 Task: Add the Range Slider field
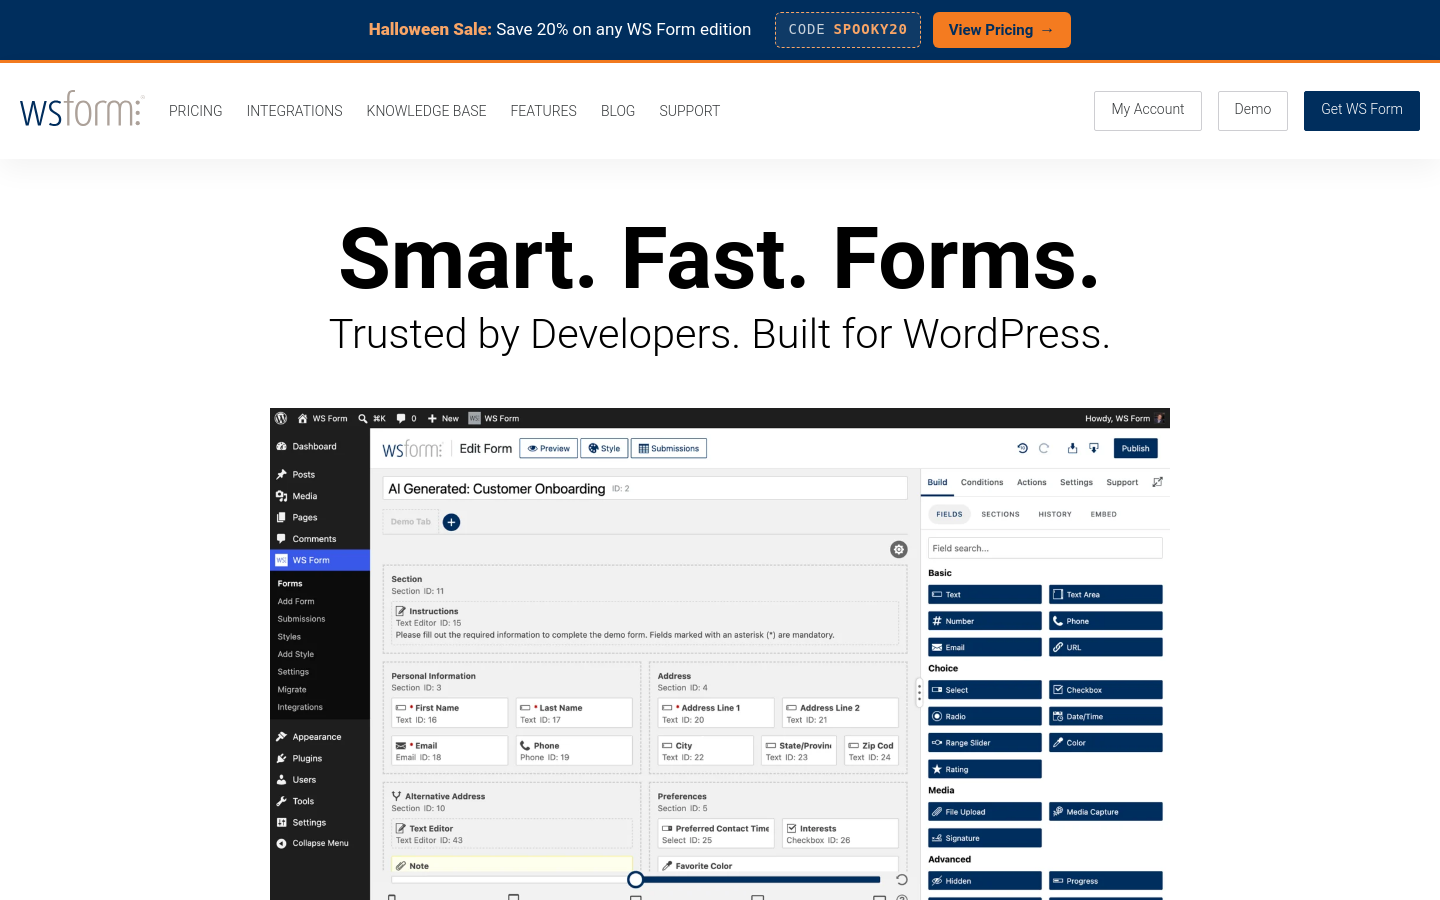coord(985,743)
